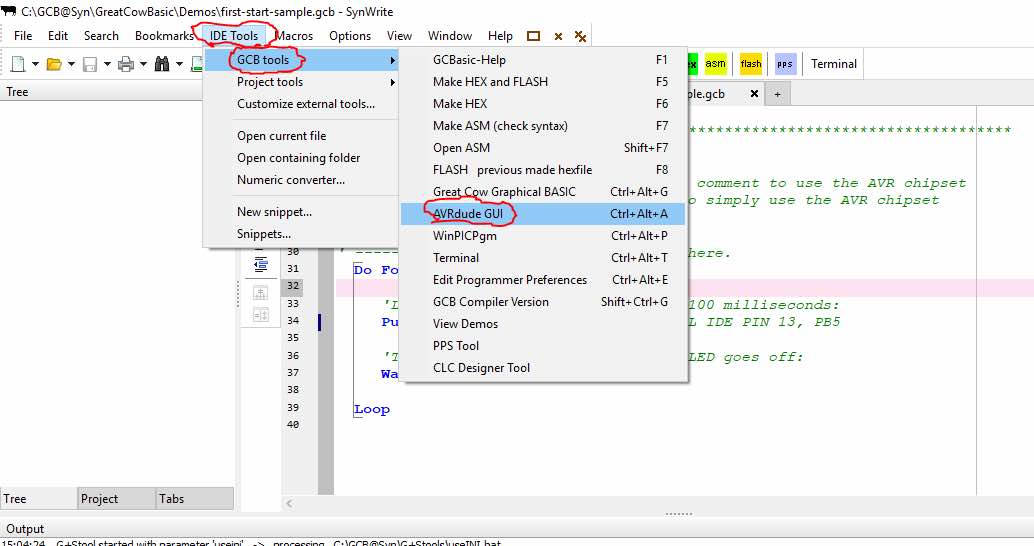
Task: Select Make HEX and FLASH
Action: point(543,82)
